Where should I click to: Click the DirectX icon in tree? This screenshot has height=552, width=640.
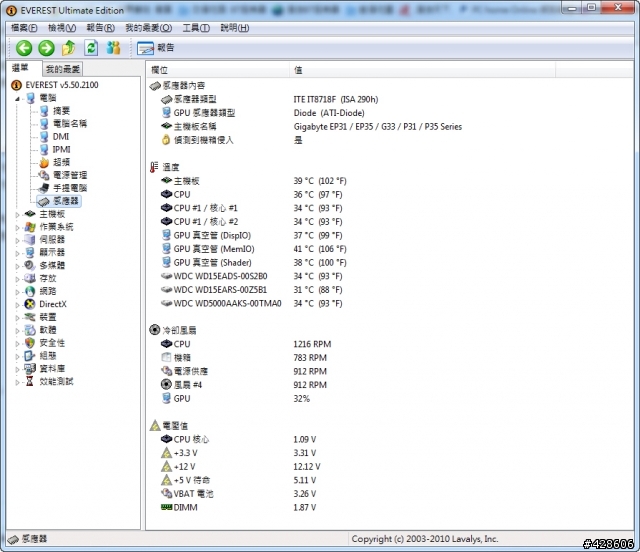30,304
